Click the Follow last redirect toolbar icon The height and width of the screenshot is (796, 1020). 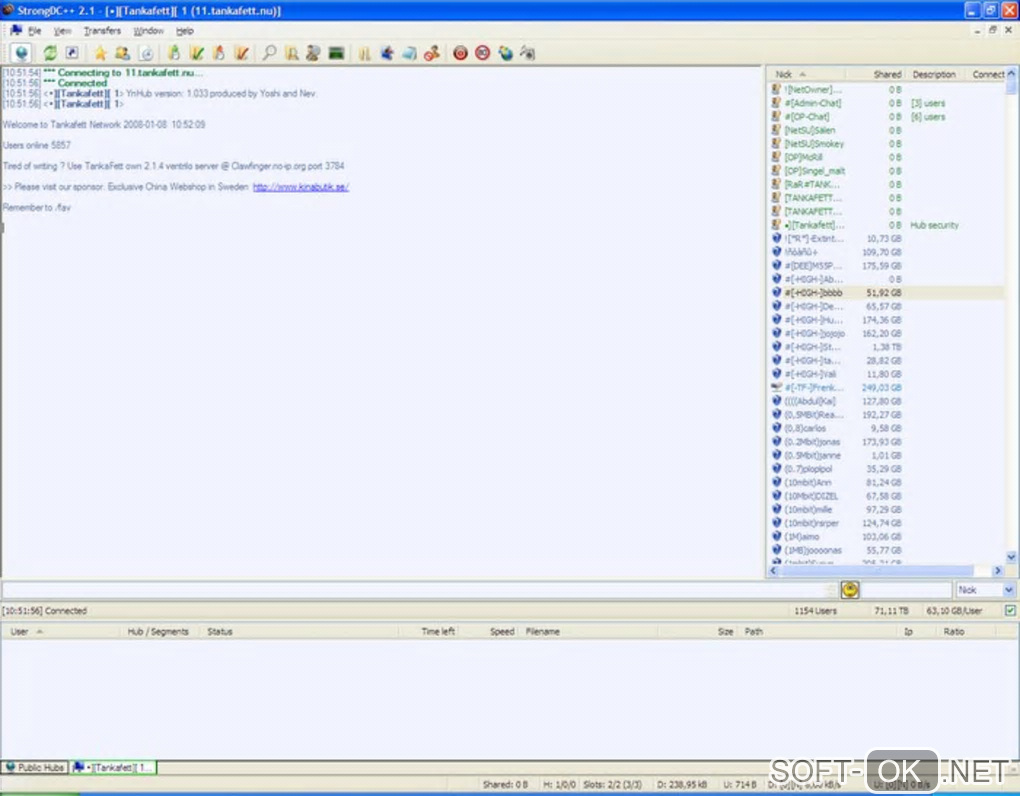pyautogui.click(x=72, y=53)
